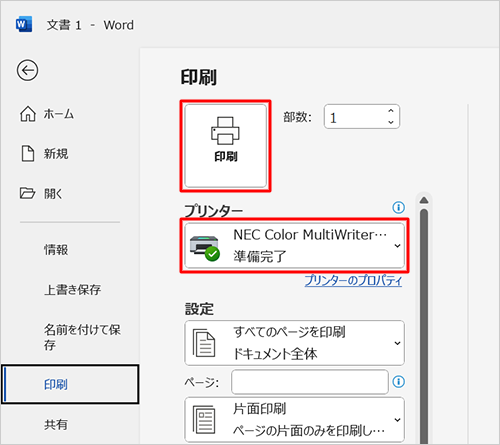The height and width of the screenshot is (445, 500).
Task: Click the info icon beside the ページ field
Action: click(399, 381)
